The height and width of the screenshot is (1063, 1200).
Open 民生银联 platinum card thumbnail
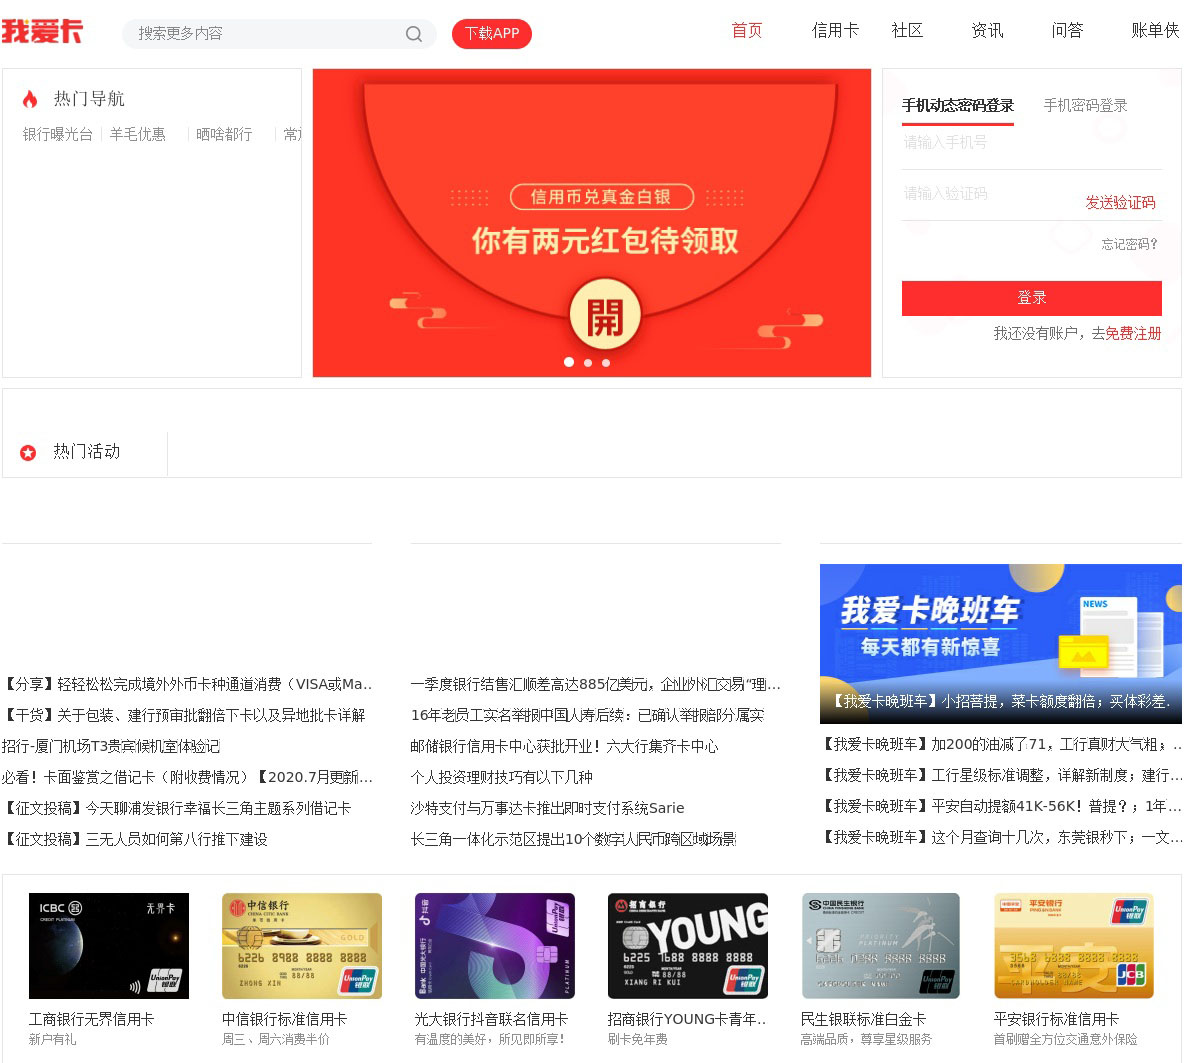click(881, 946)
